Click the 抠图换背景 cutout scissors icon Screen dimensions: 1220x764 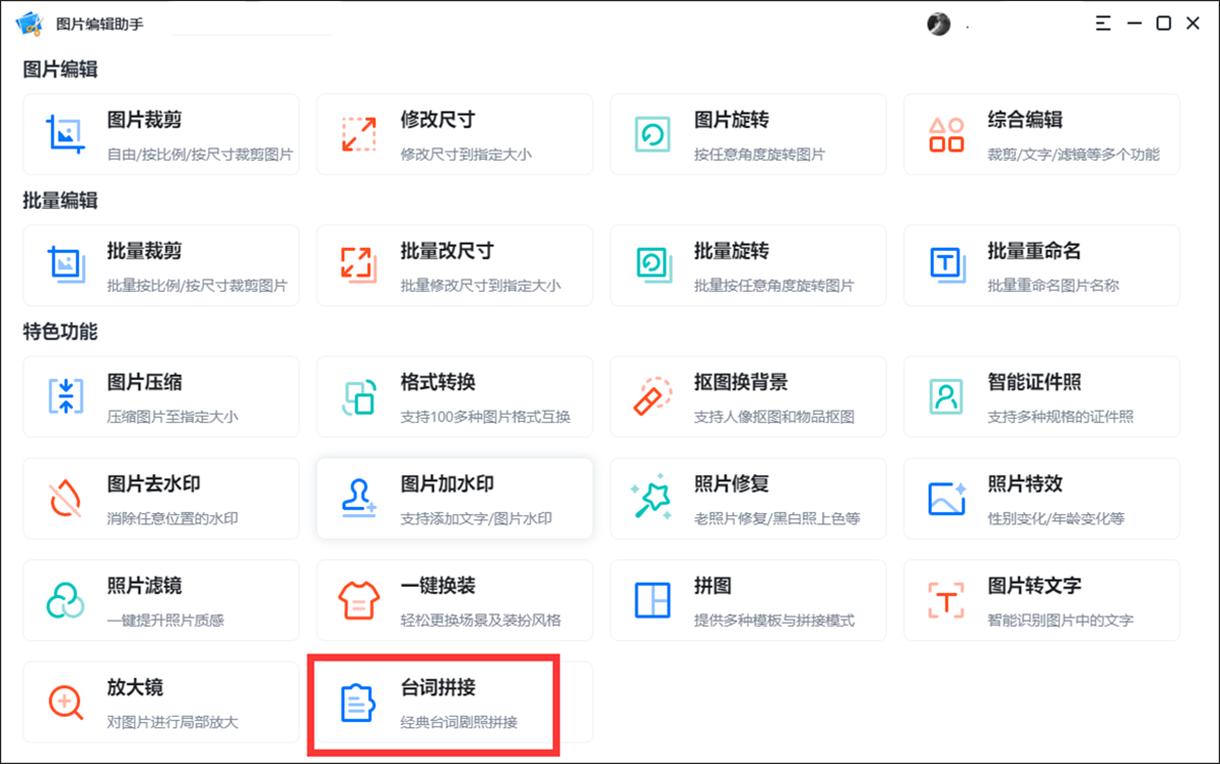(x=651, y=397)
